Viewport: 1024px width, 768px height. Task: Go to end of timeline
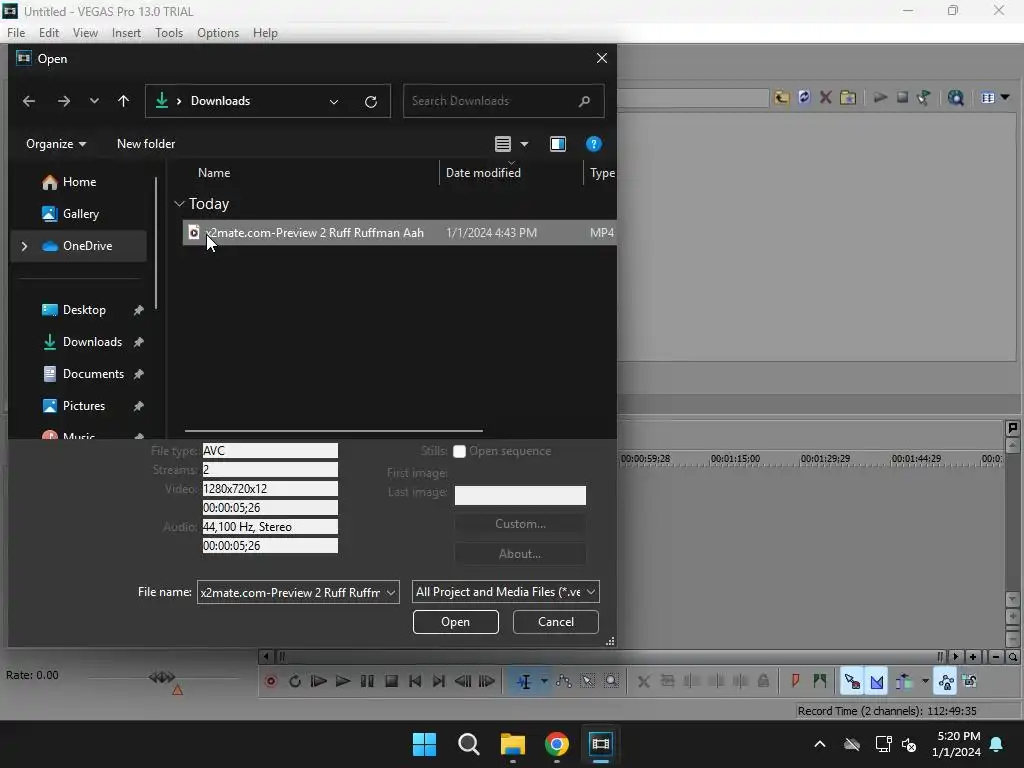(439, 682)
